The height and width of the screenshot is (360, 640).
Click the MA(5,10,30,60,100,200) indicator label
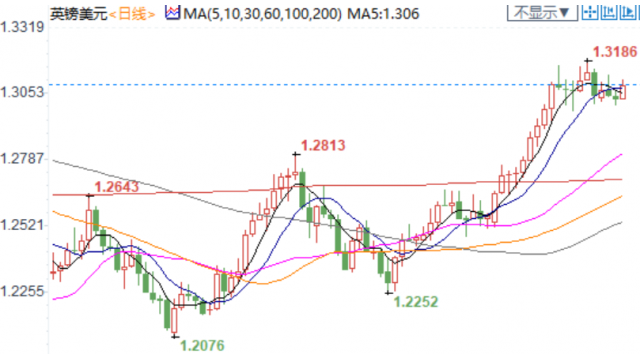pyautogui.click(x=262, y=14)
